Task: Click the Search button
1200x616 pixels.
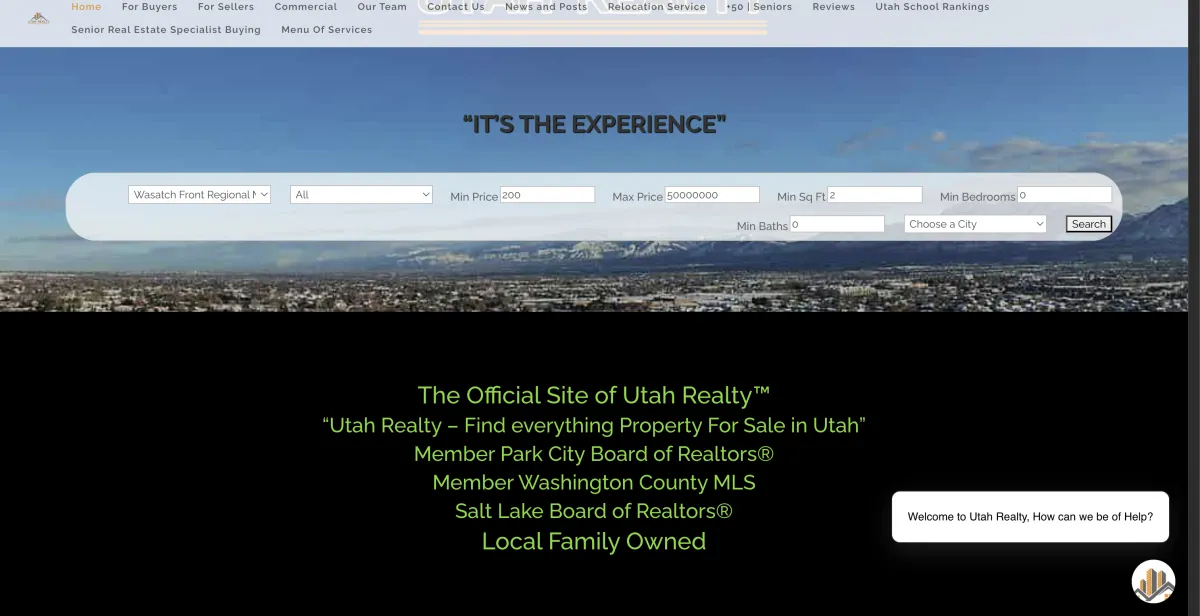Action: point(1089,224)
